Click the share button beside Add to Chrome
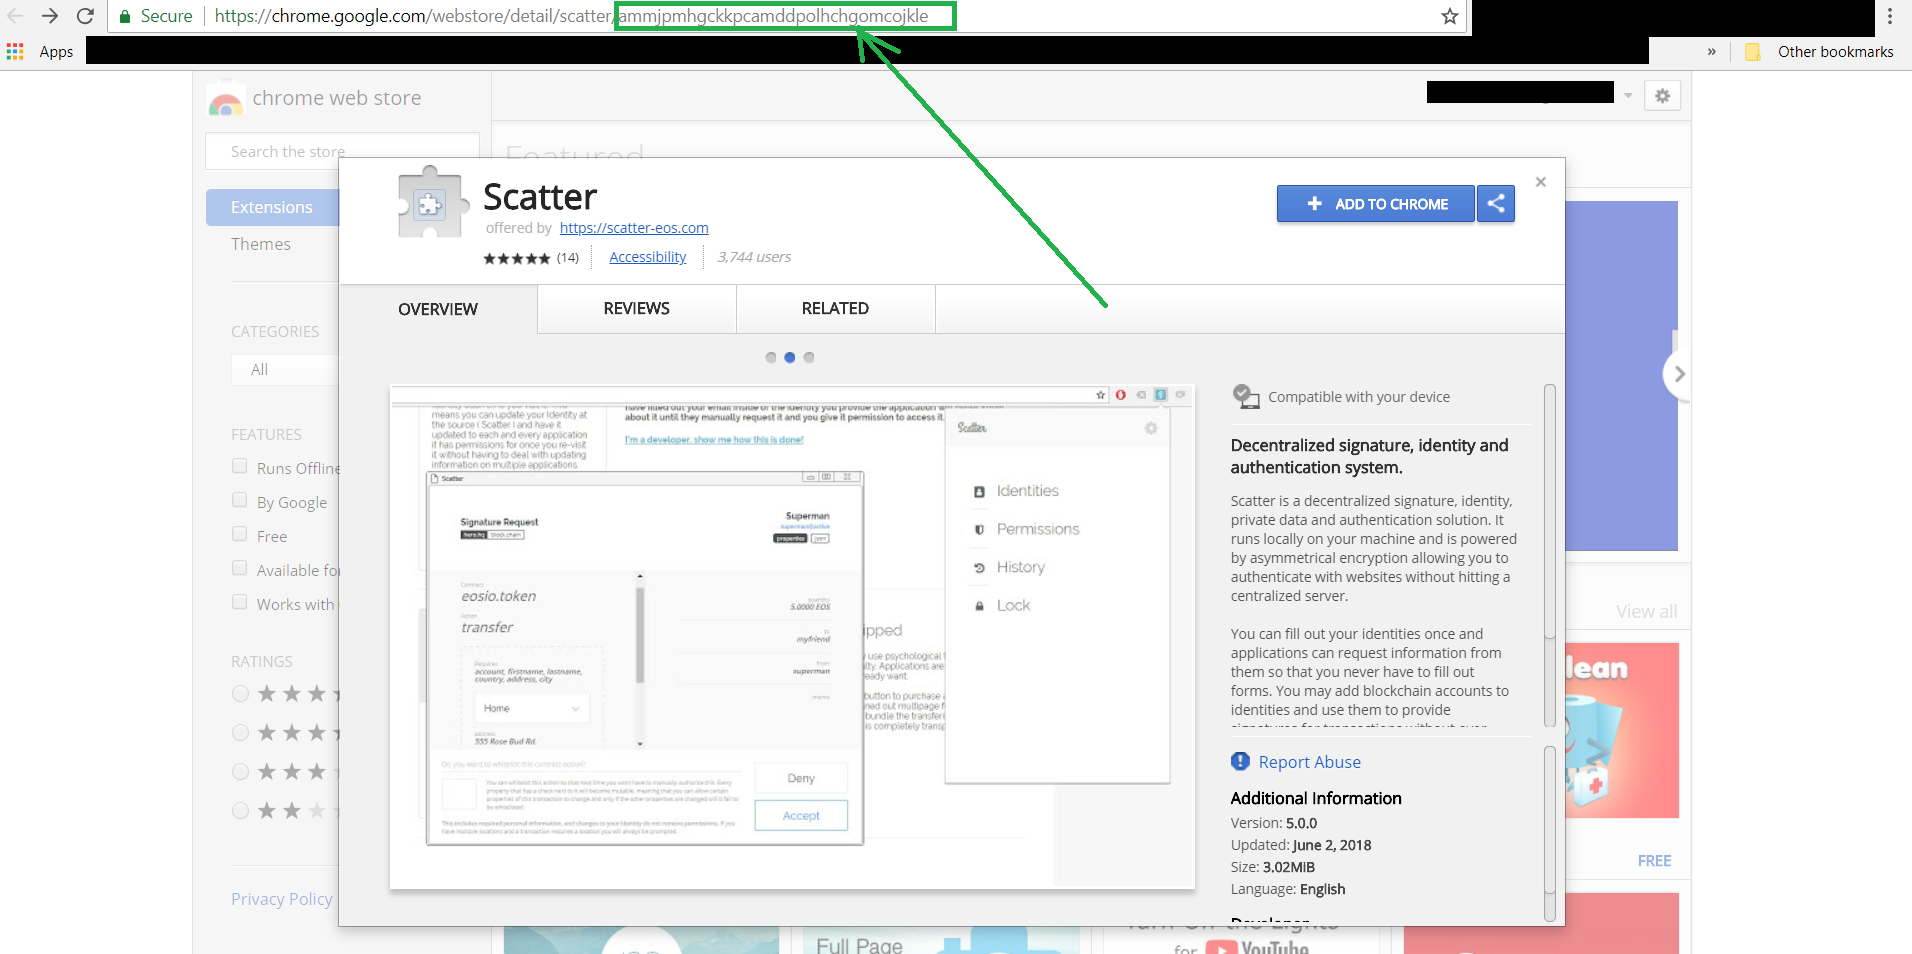This screenshot has width=1912, height=954. pos(1496,204)
